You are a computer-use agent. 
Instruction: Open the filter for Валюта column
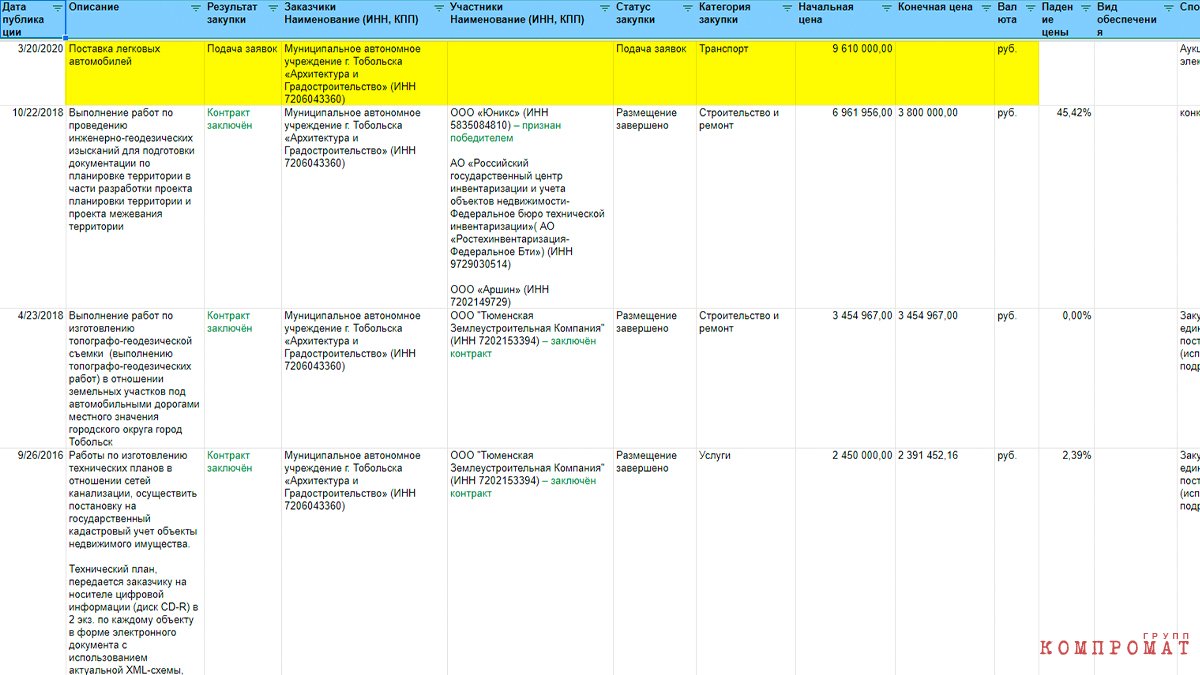click(x=1030, y=7)
